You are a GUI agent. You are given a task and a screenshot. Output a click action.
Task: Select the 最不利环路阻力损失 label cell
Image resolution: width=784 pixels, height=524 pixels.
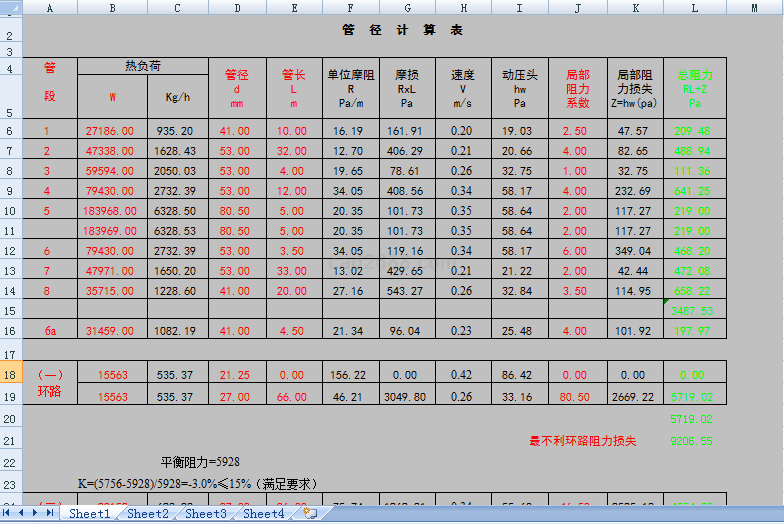click(592, 441)
